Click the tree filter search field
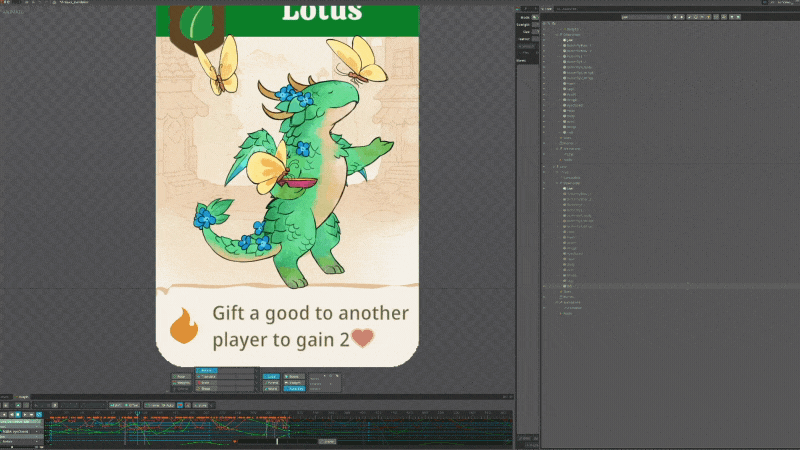This screenshot has height=450, width=800. pyautogui.click(x=645, y=17)
